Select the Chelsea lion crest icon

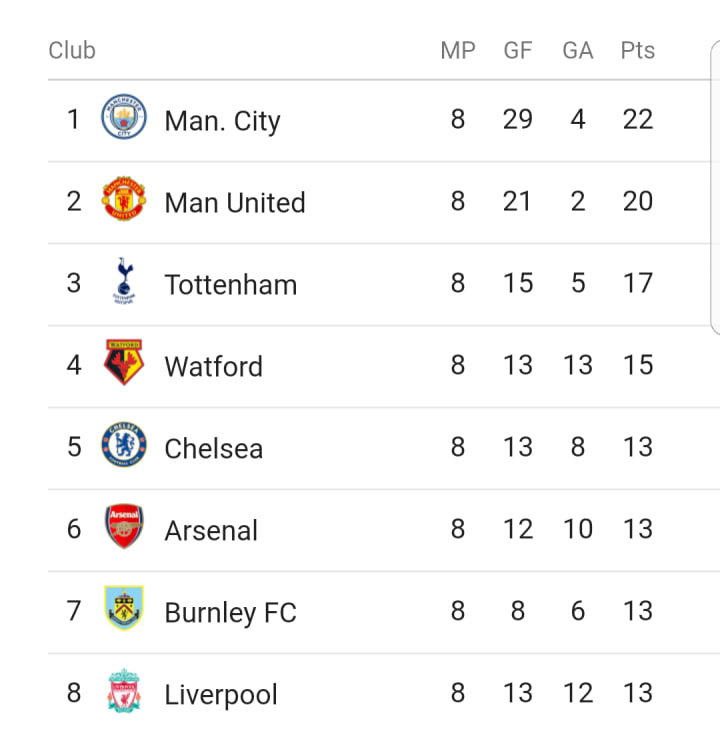pyautogui.click(x=124, y=444)
